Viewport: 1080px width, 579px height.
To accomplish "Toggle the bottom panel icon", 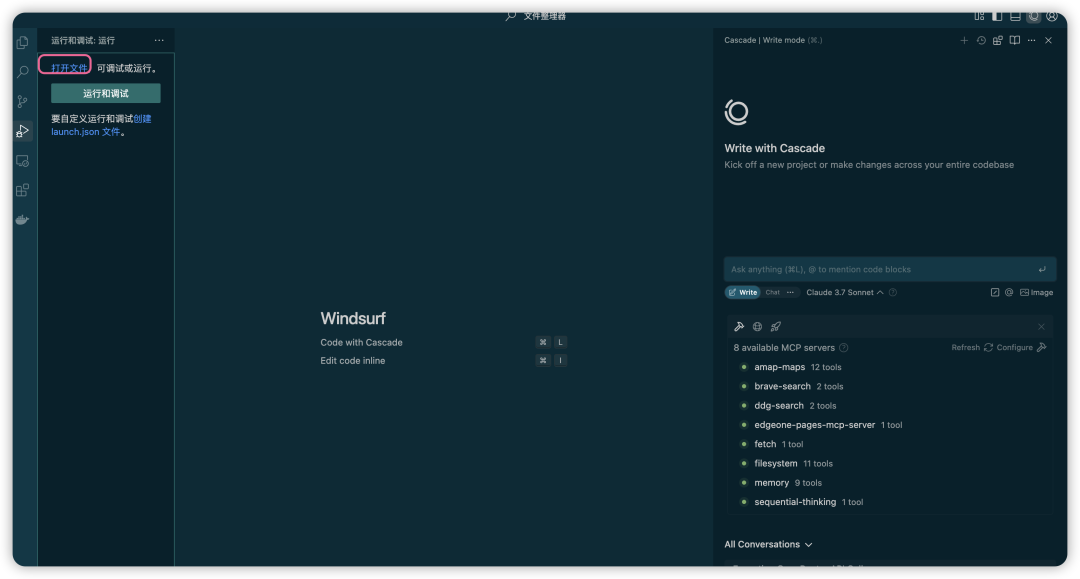I will pyautogui.click(x=1015, y=17).
